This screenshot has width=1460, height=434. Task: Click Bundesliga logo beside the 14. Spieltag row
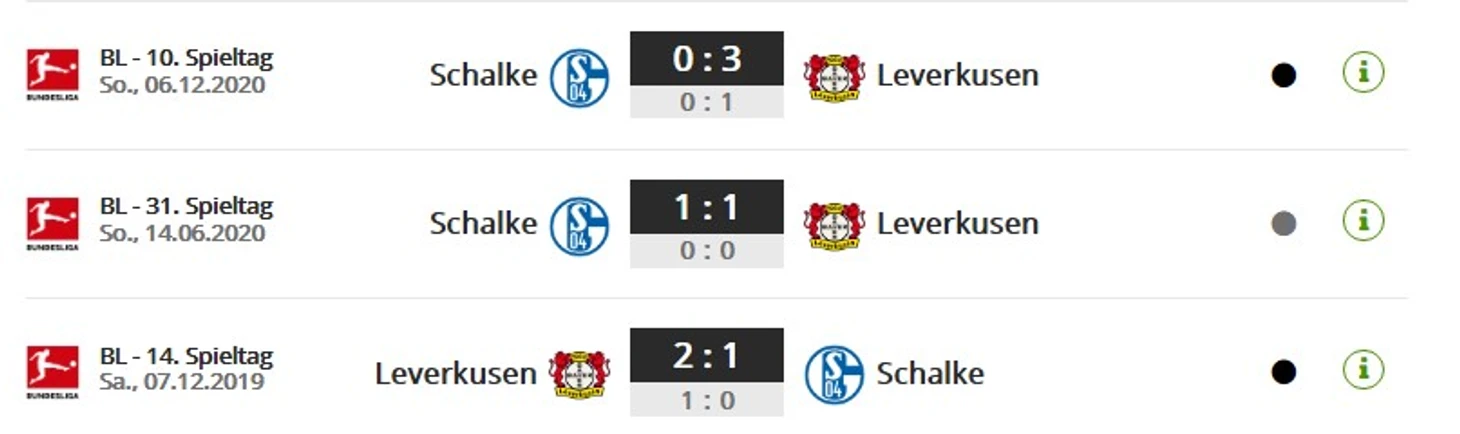[52, 372]
